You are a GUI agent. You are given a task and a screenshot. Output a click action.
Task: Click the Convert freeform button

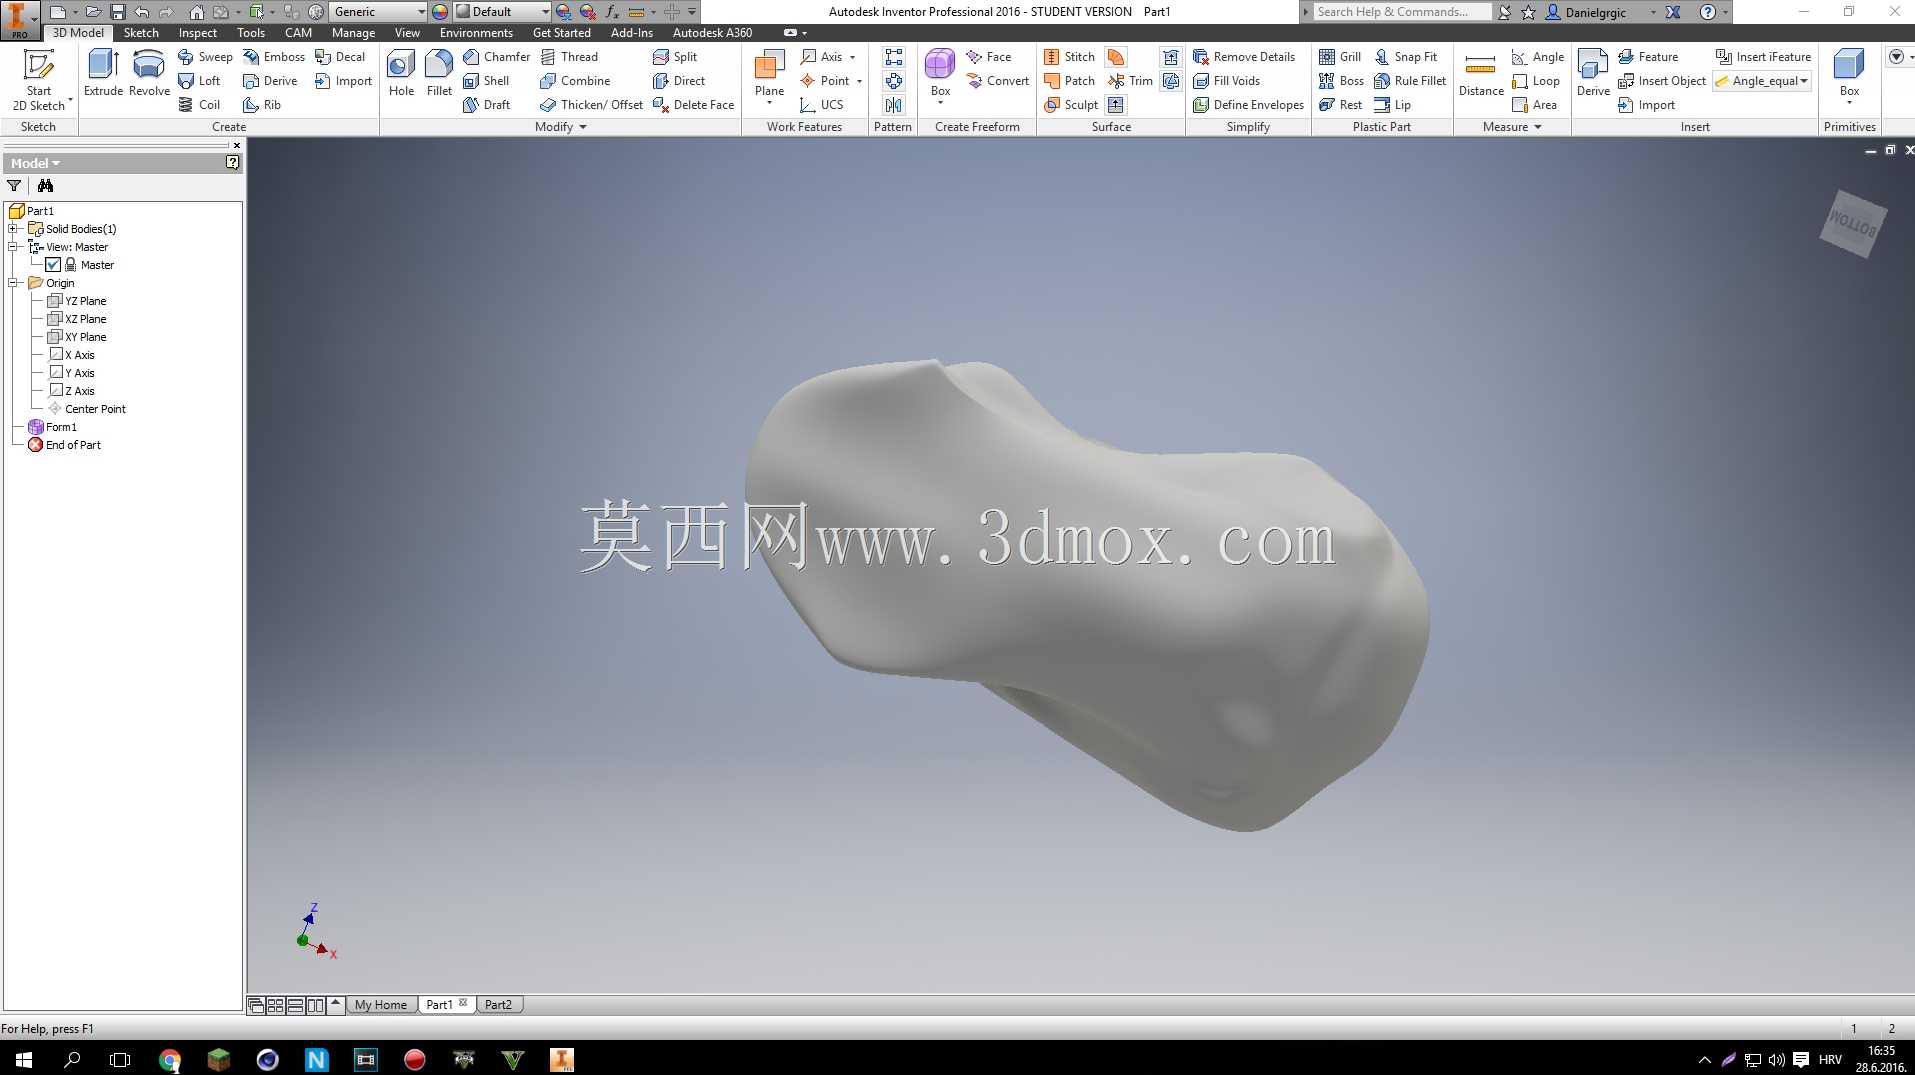point(997,81)
